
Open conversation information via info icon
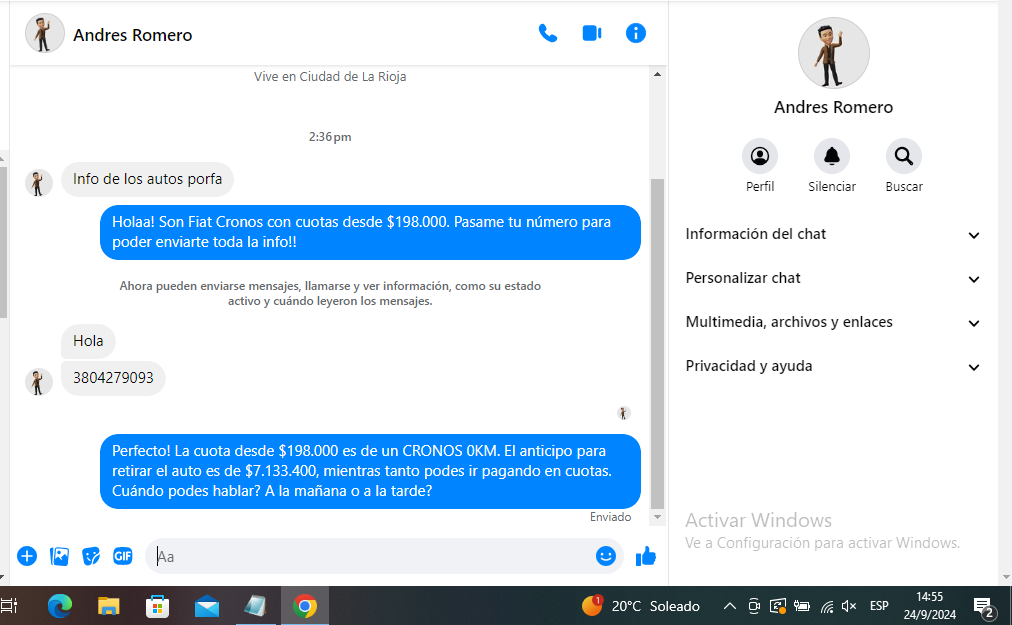(x=636, y=33)
